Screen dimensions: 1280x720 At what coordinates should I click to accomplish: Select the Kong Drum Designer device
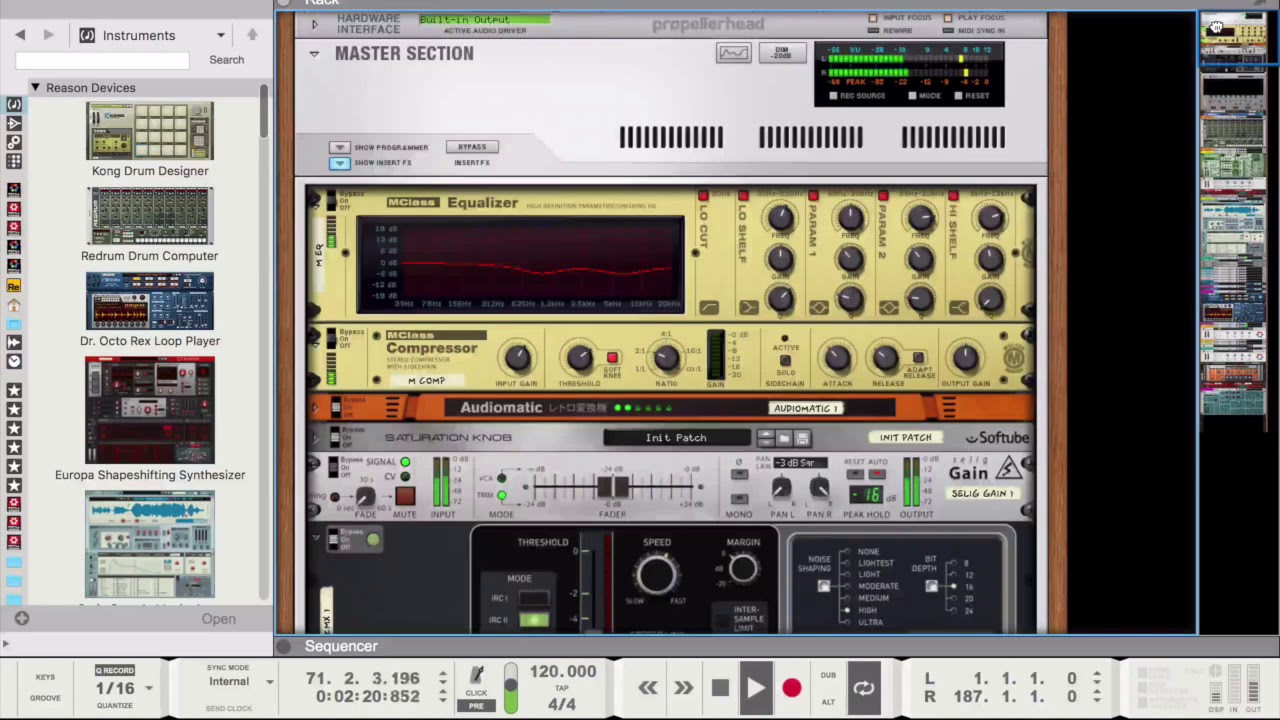(150, 140)
